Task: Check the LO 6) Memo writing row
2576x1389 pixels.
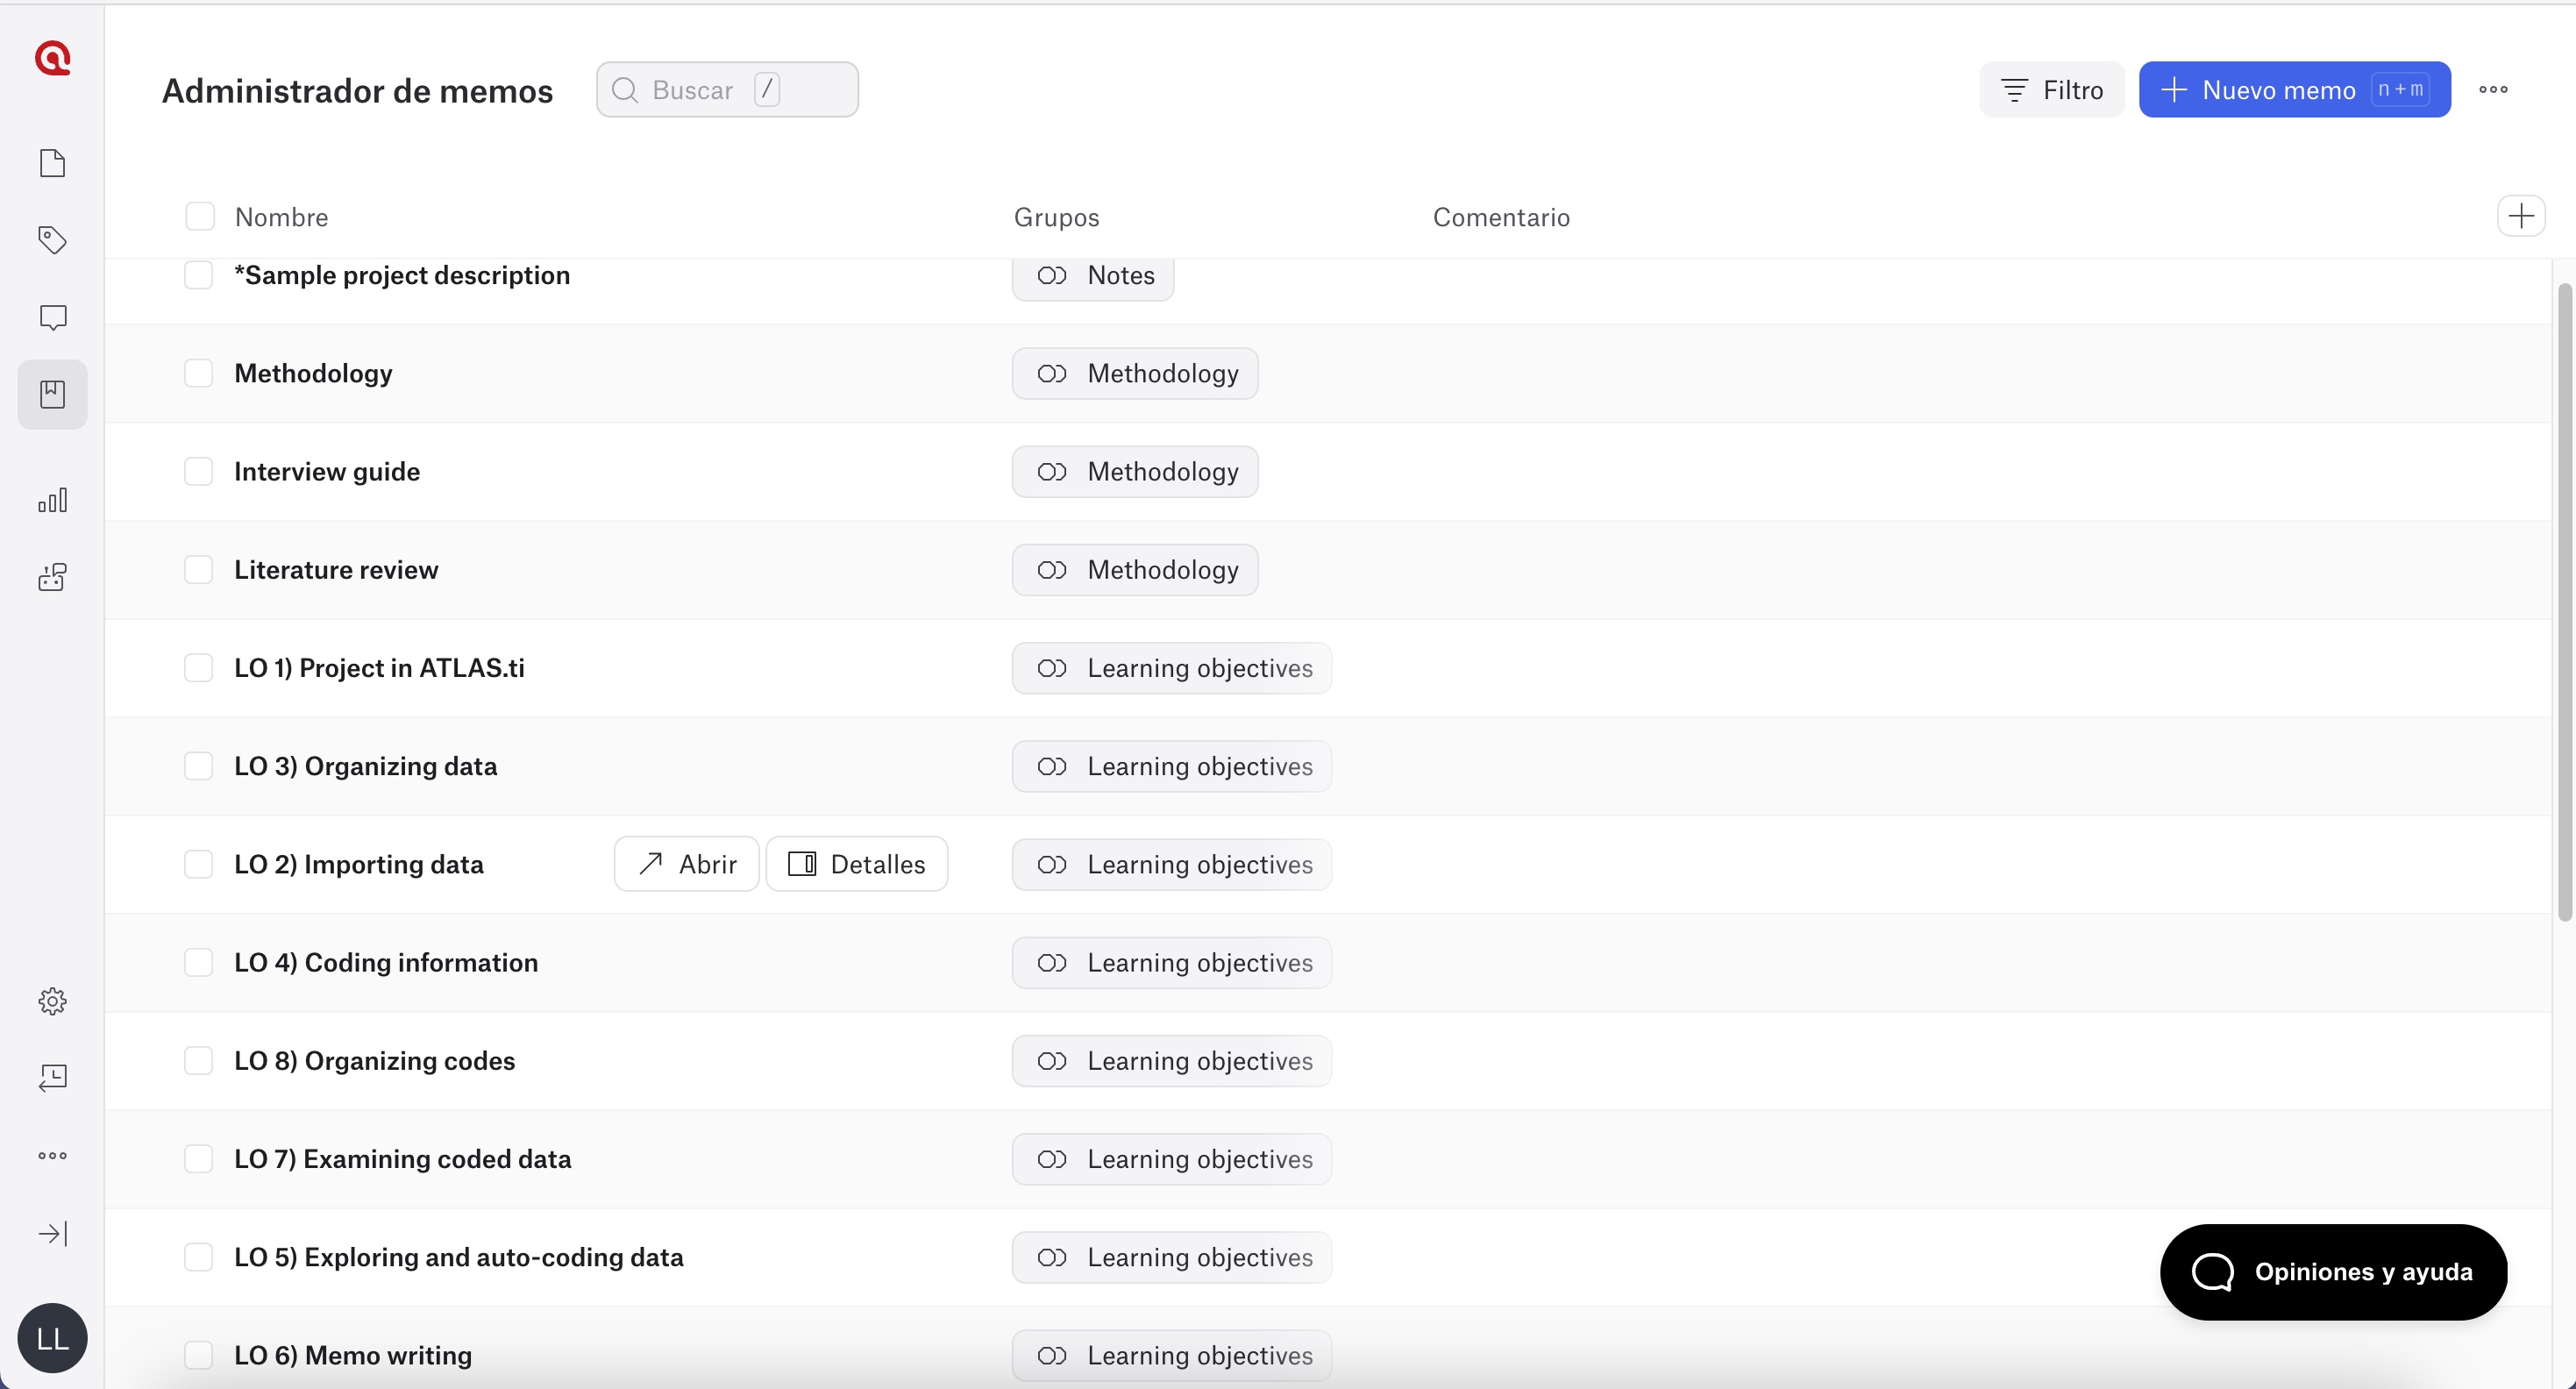Action: pos(199,1355)
